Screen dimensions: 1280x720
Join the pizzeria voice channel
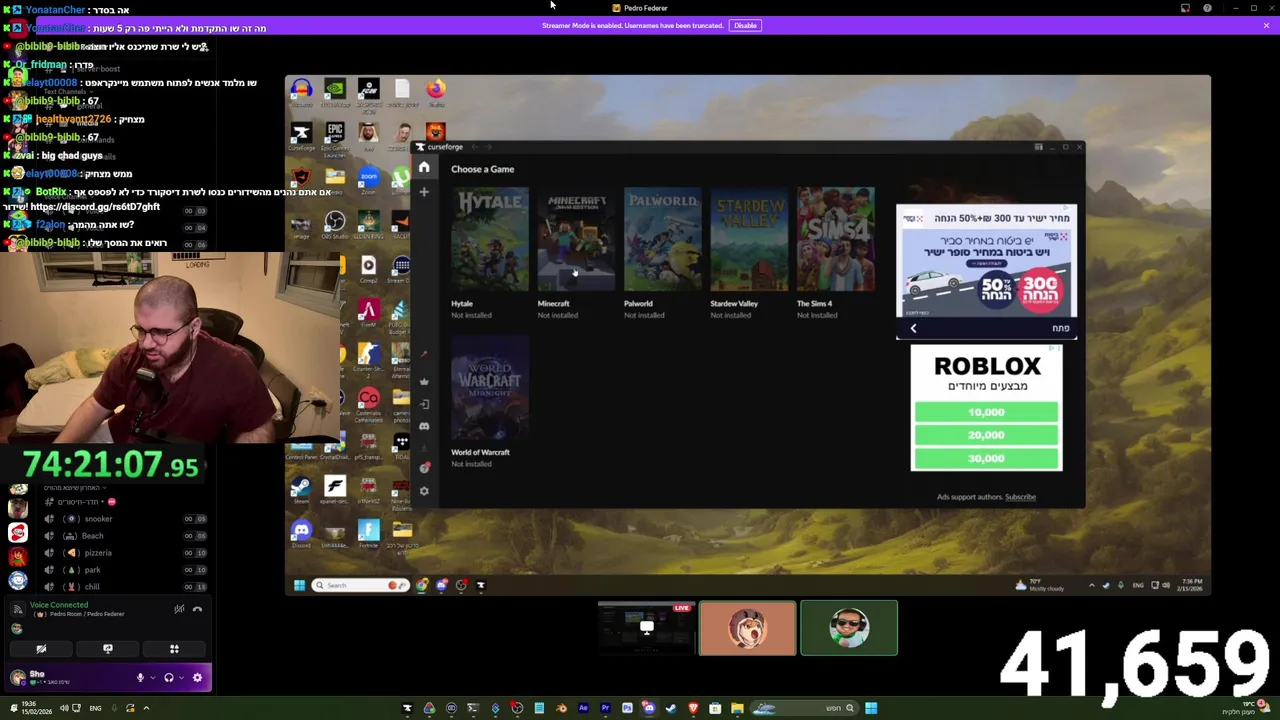(x=124, y=553)
